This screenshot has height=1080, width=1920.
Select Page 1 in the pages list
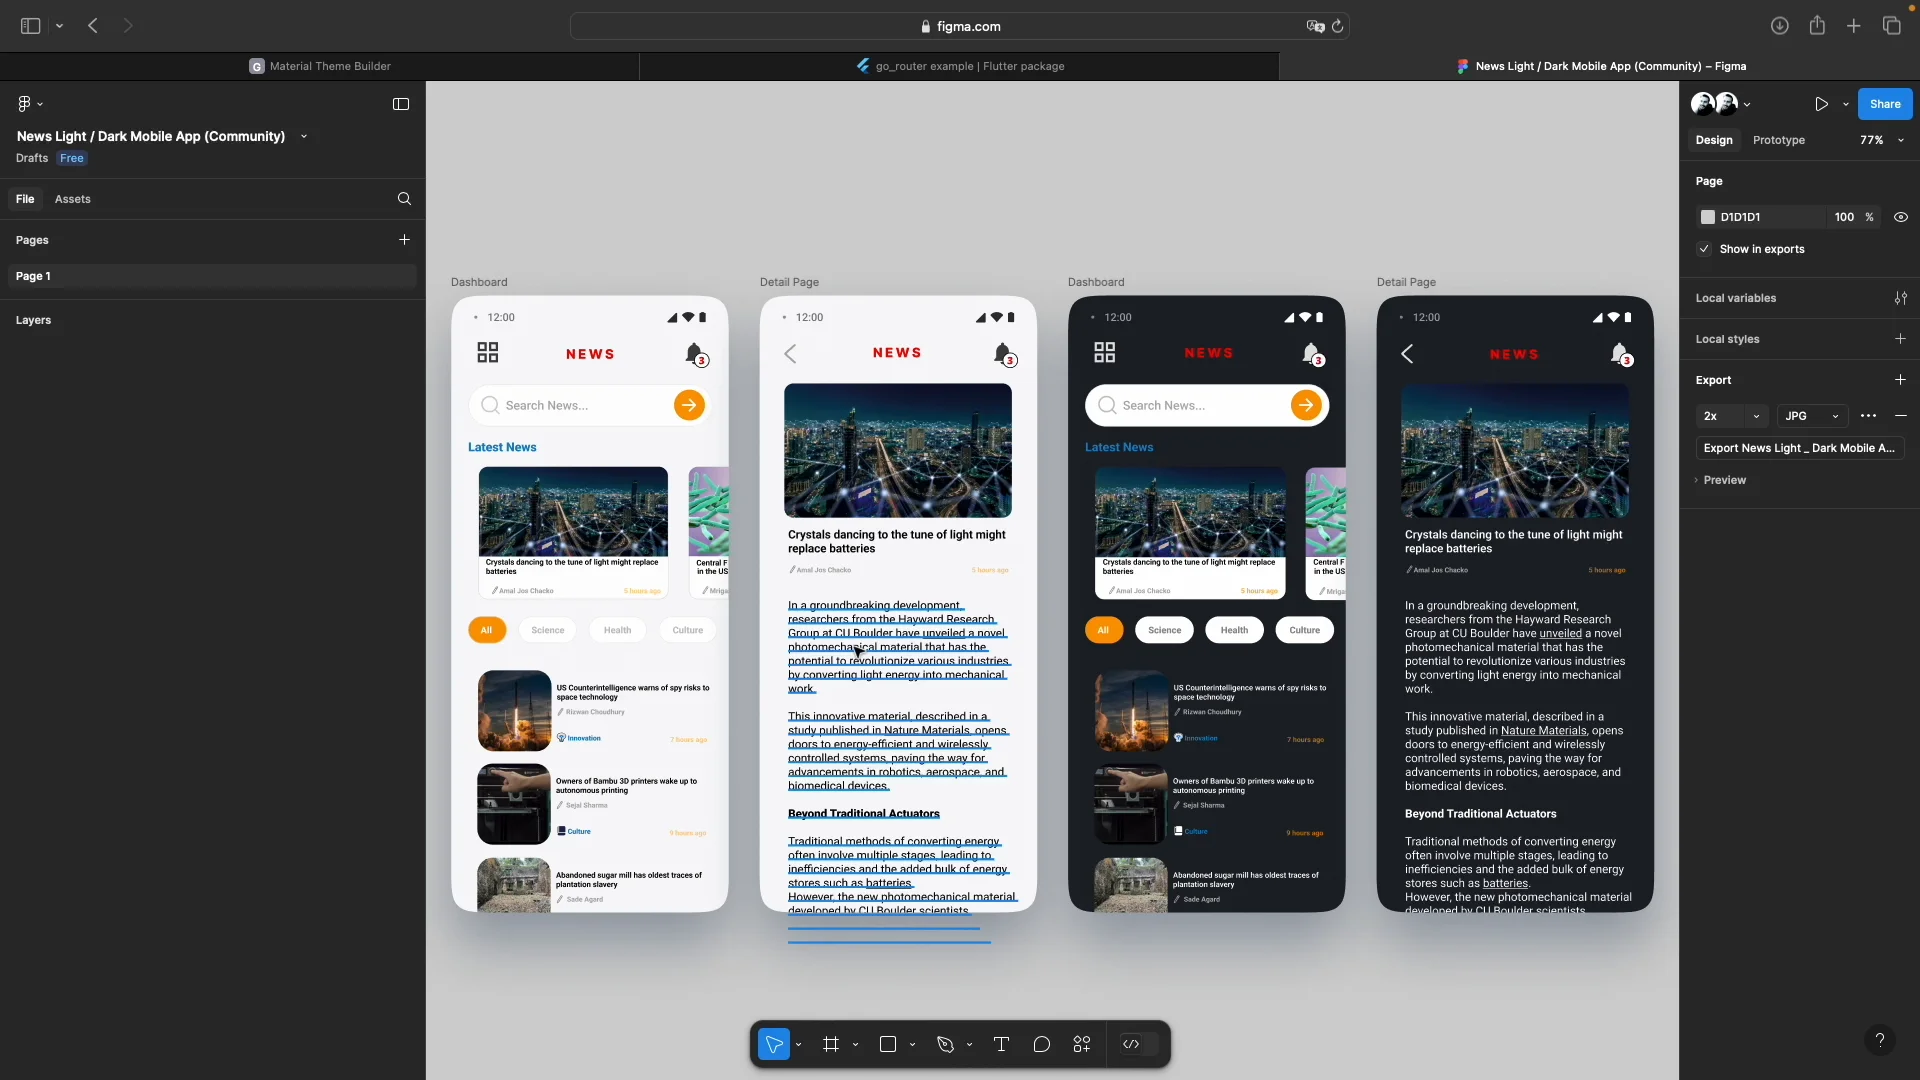pos(34,276)
